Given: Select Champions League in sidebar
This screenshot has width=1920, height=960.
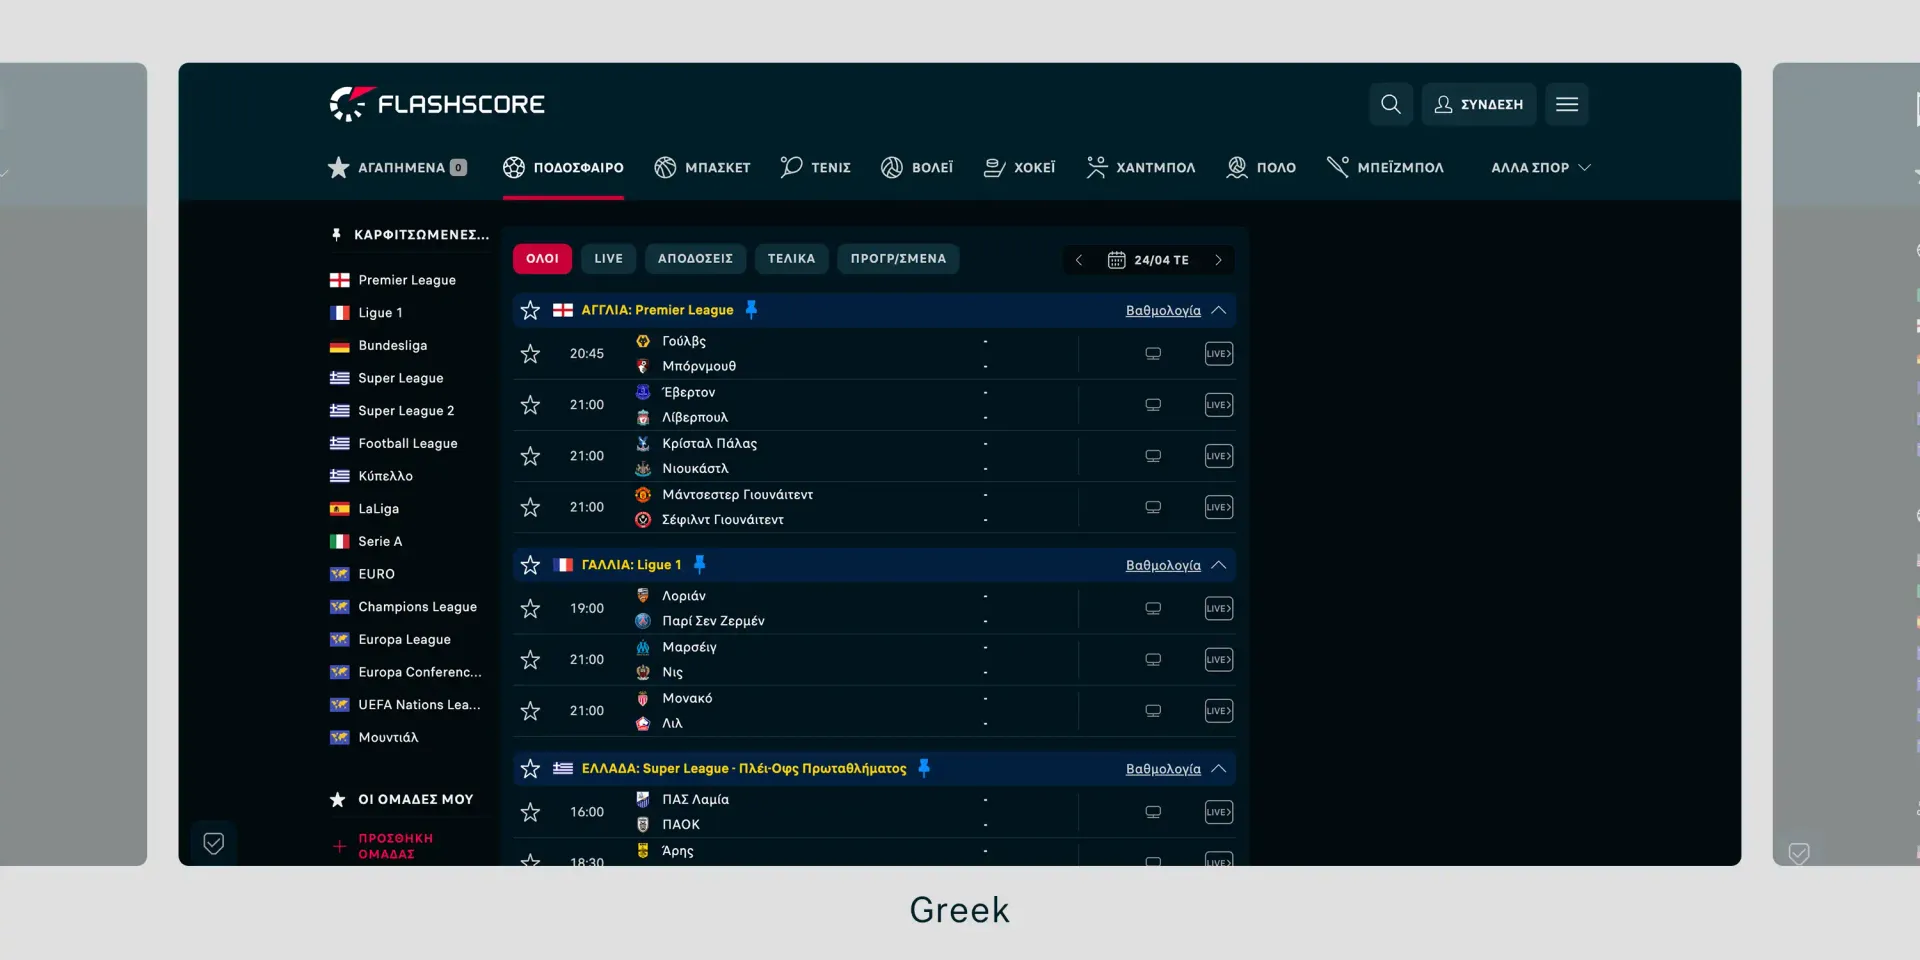Looking at the screenshot, I should pyautogui.click(x=417, y=607).
